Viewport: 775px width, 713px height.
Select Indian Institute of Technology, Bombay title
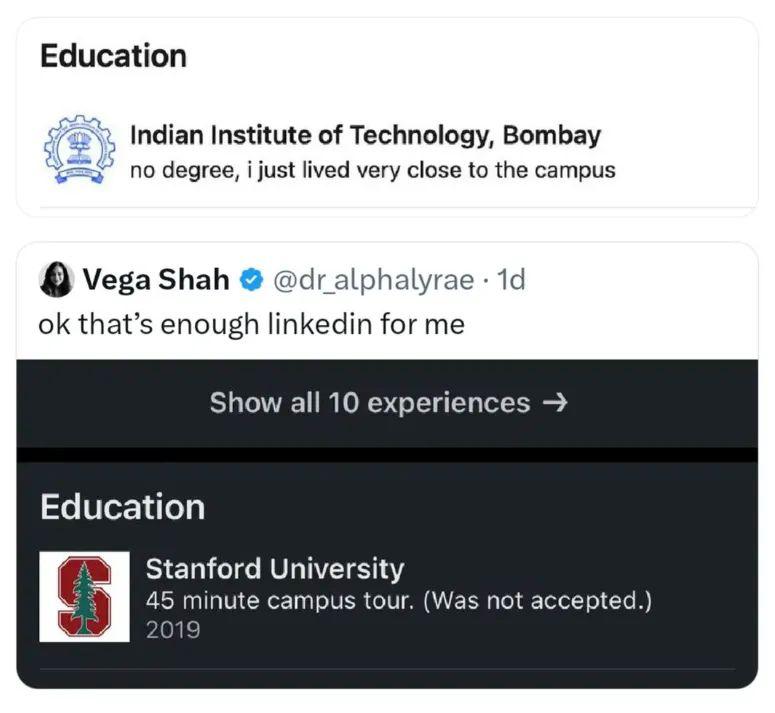click(x=365, y=135)
